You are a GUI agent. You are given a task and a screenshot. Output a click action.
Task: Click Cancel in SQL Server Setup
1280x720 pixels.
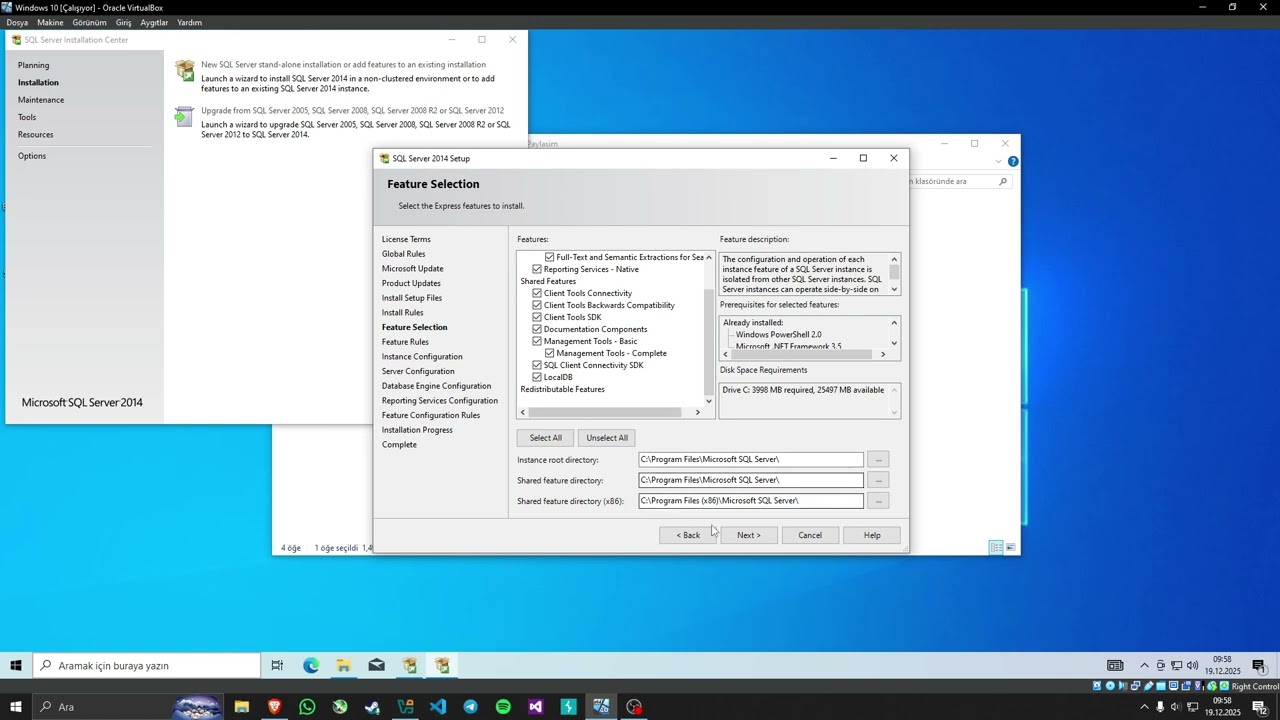click(810, 535)
